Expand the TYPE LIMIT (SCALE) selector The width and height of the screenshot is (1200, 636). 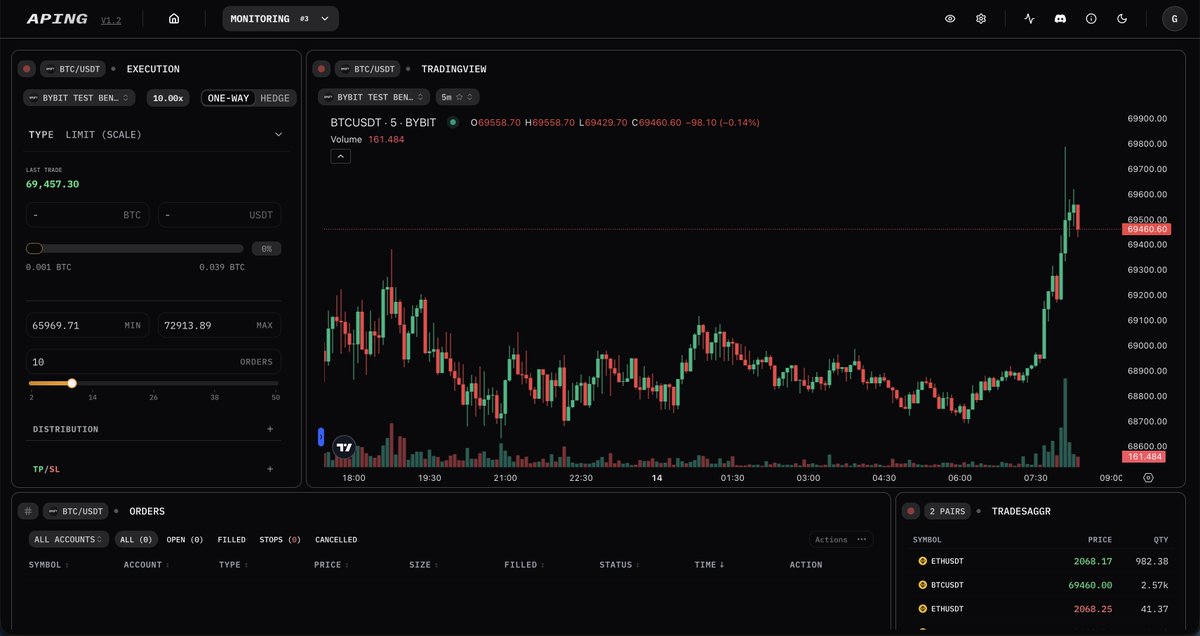pyautogui.click(x=155, y=134)
